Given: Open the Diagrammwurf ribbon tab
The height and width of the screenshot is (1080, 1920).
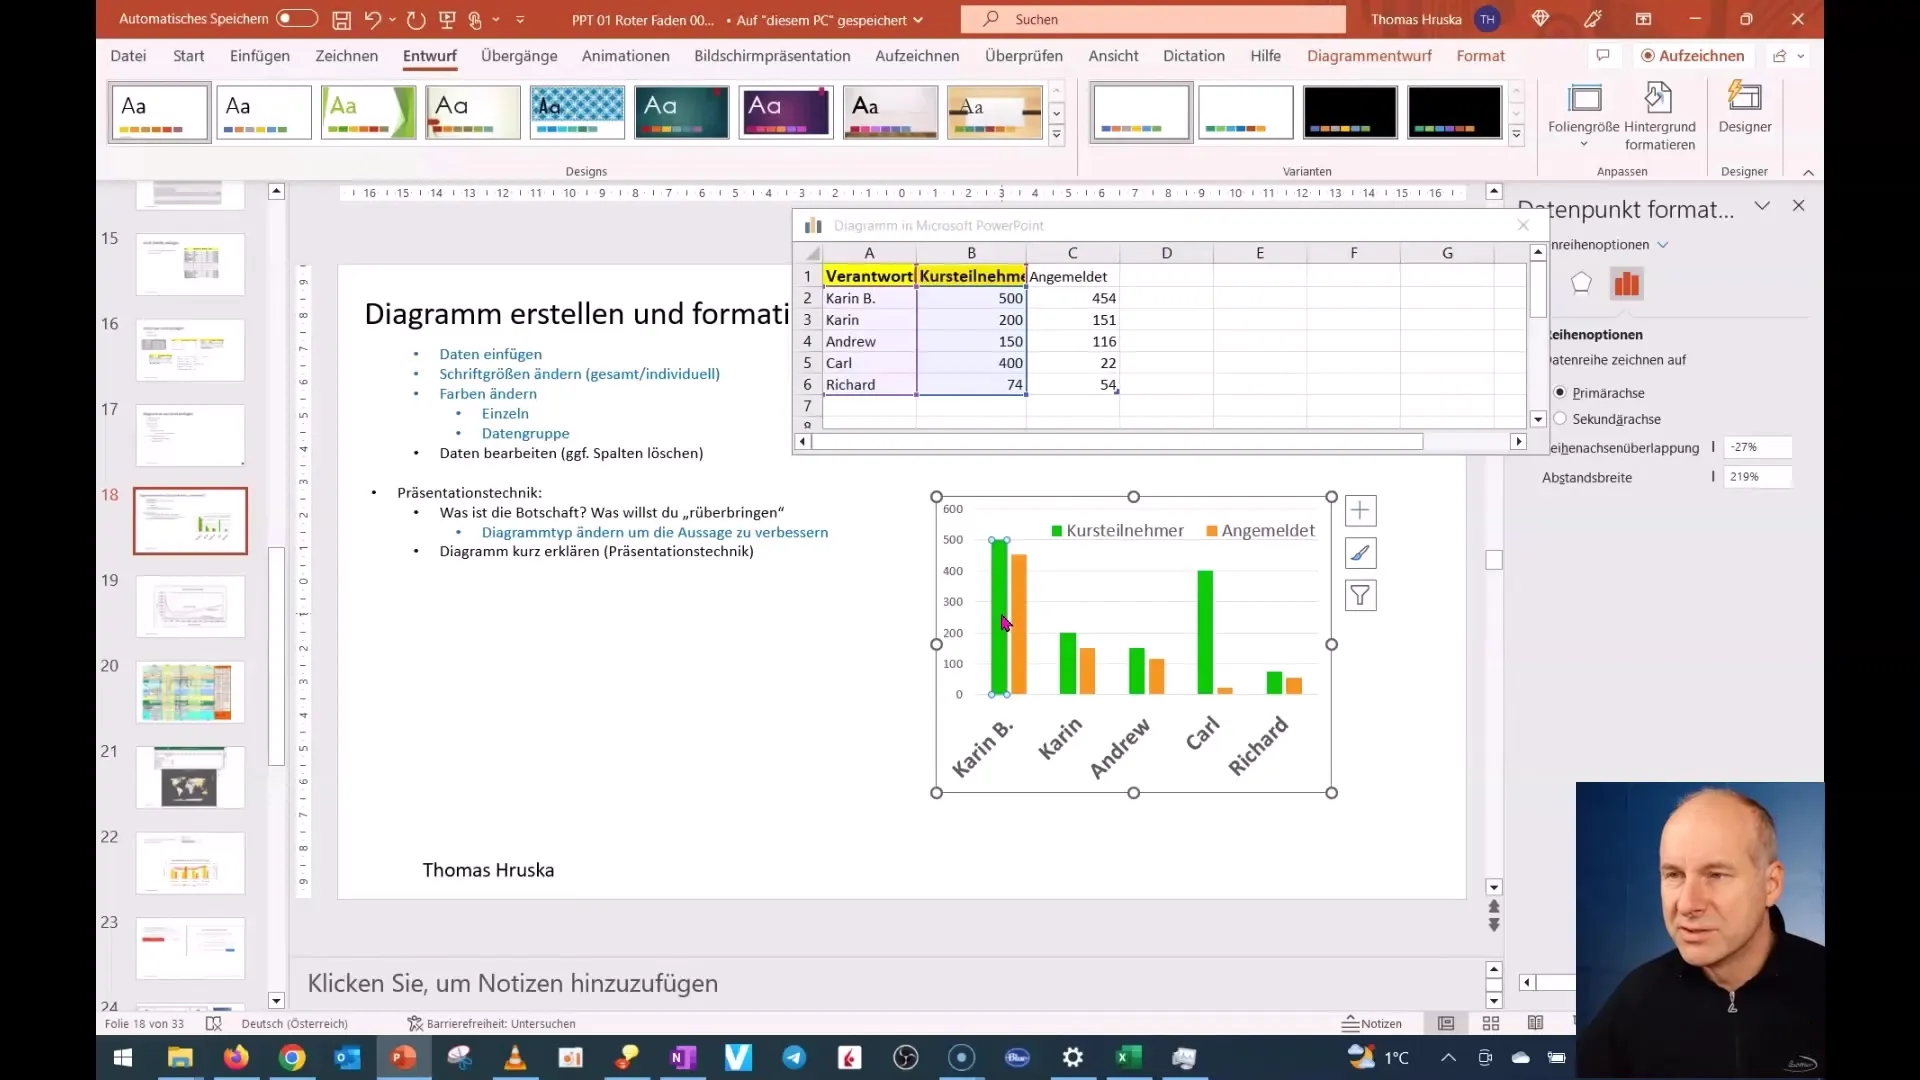Looking at the screenshot, I should (1369, 55).
